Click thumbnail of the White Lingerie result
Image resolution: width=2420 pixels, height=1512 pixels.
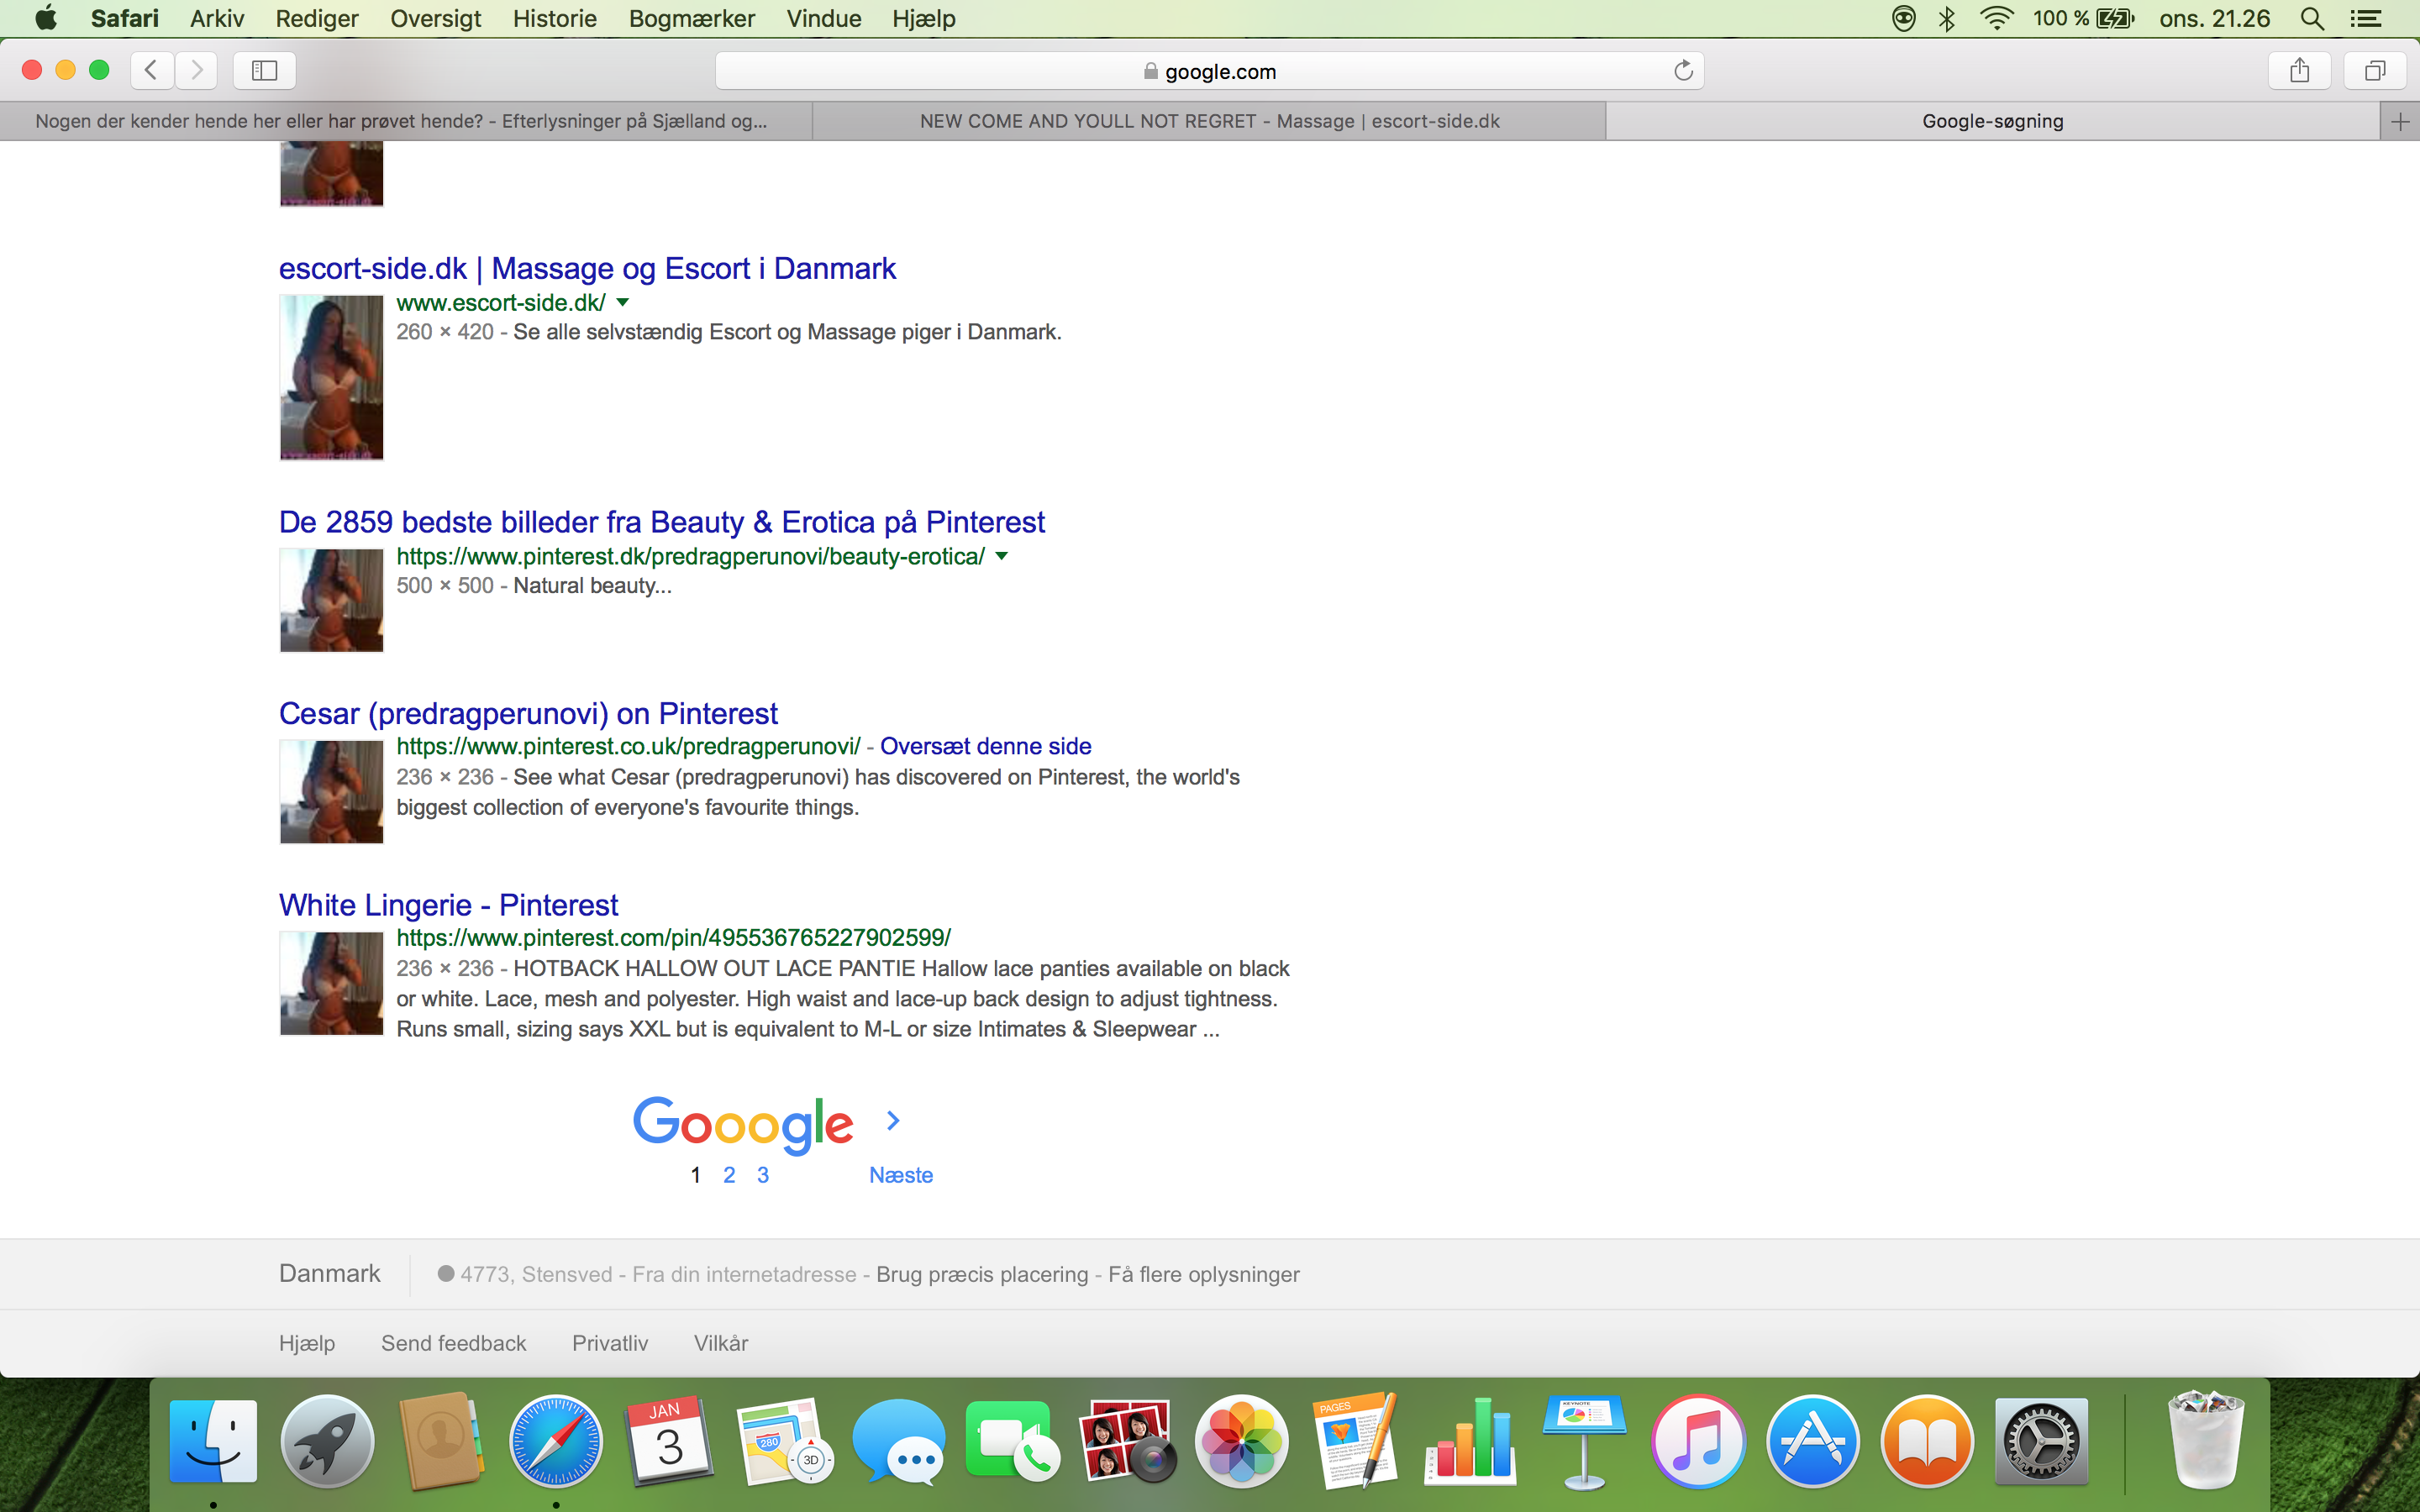coord(331,983)
